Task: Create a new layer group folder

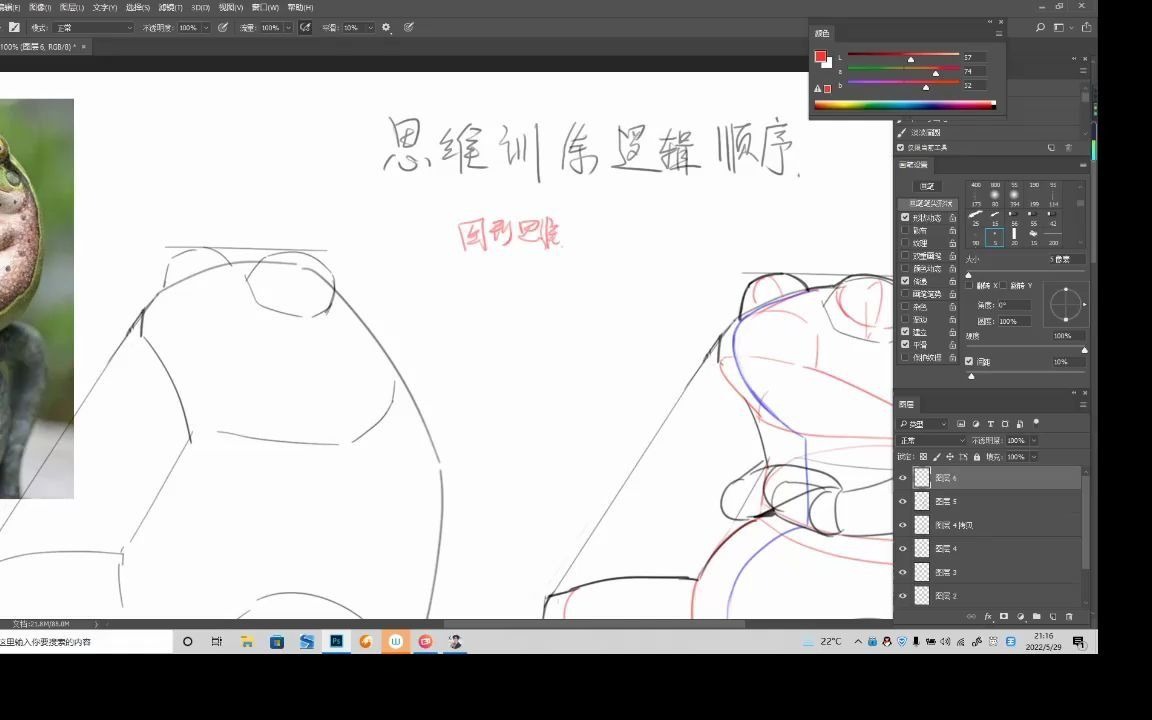Action: pyautogui.click(x=1036, y=616)
